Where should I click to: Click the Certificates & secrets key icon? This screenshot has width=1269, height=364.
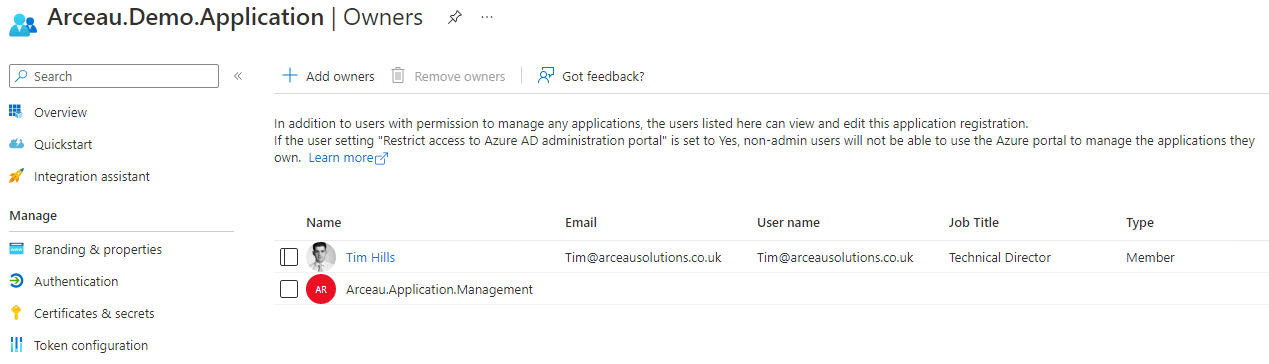[16, 313]
